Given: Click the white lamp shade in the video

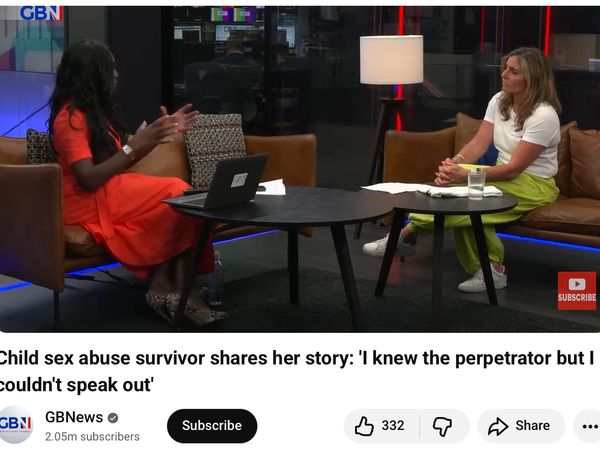Looking at the screenshot, I should coord(391,60).
